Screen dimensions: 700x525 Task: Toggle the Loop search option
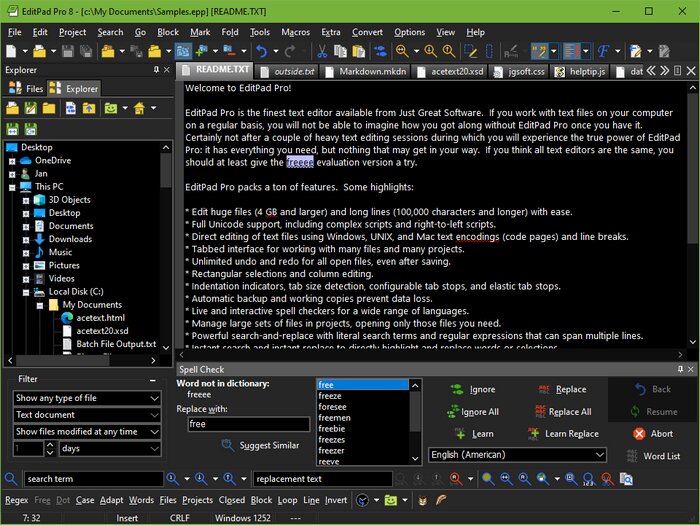(x=288, y=500)
